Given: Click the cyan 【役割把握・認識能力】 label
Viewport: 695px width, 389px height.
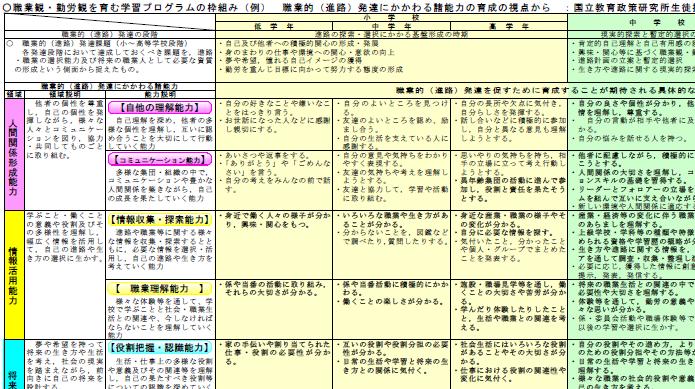Looking at the screenshot, I should [160, 348].
